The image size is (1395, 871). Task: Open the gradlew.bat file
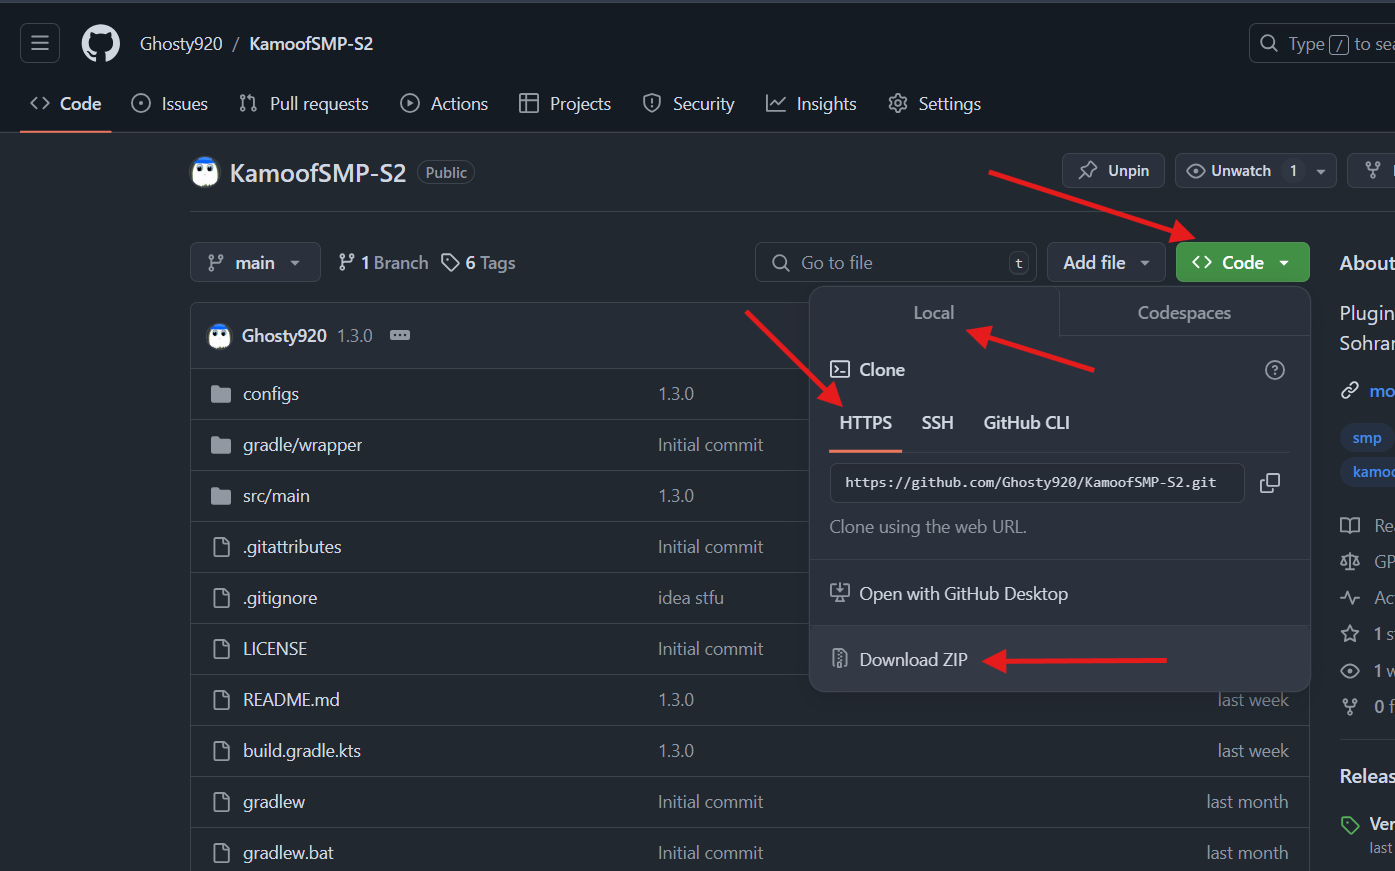[x=288, y=853]
